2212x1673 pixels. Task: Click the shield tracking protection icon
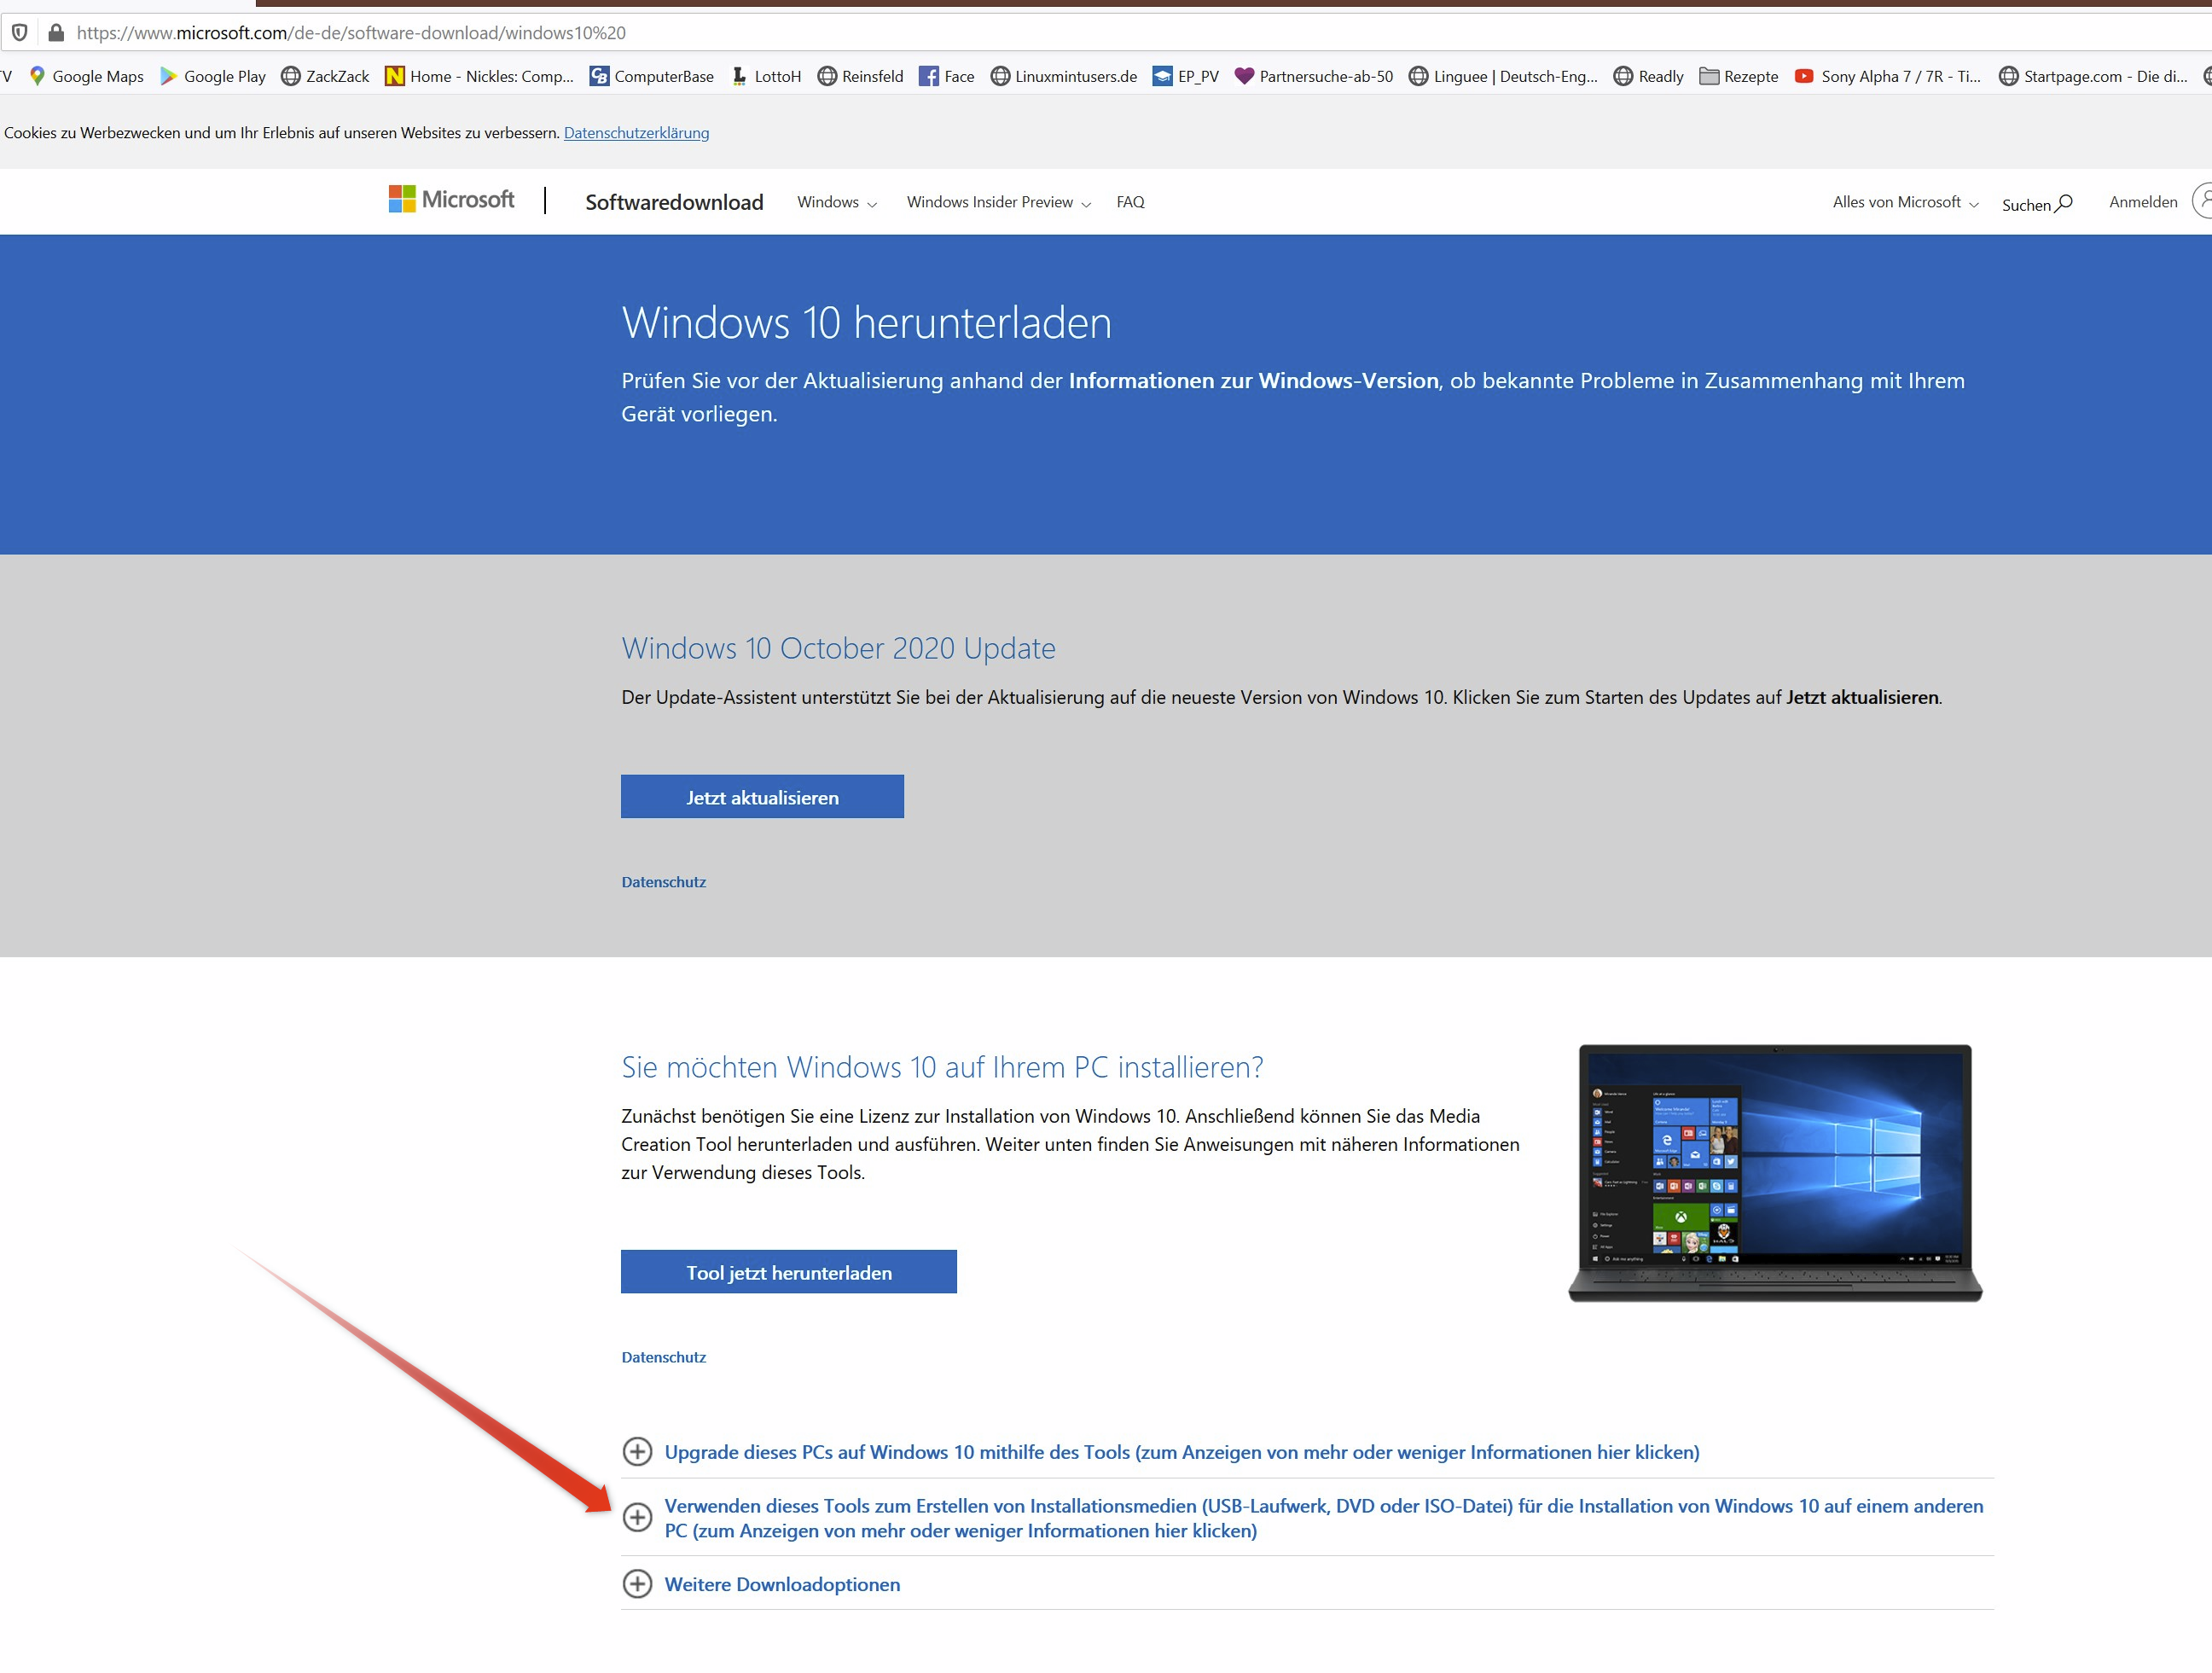point(19,32)
